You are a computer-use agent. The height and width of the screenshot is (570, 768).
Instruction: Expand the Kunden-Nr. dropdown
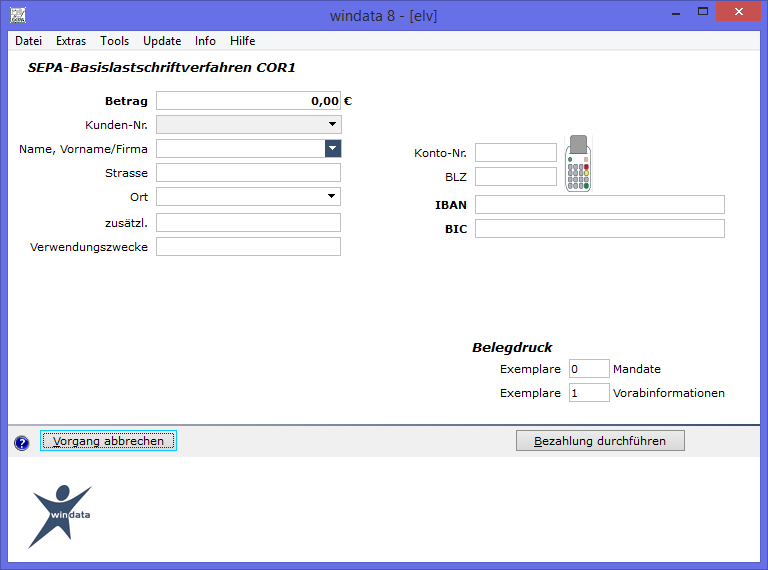tap(332, 124)
